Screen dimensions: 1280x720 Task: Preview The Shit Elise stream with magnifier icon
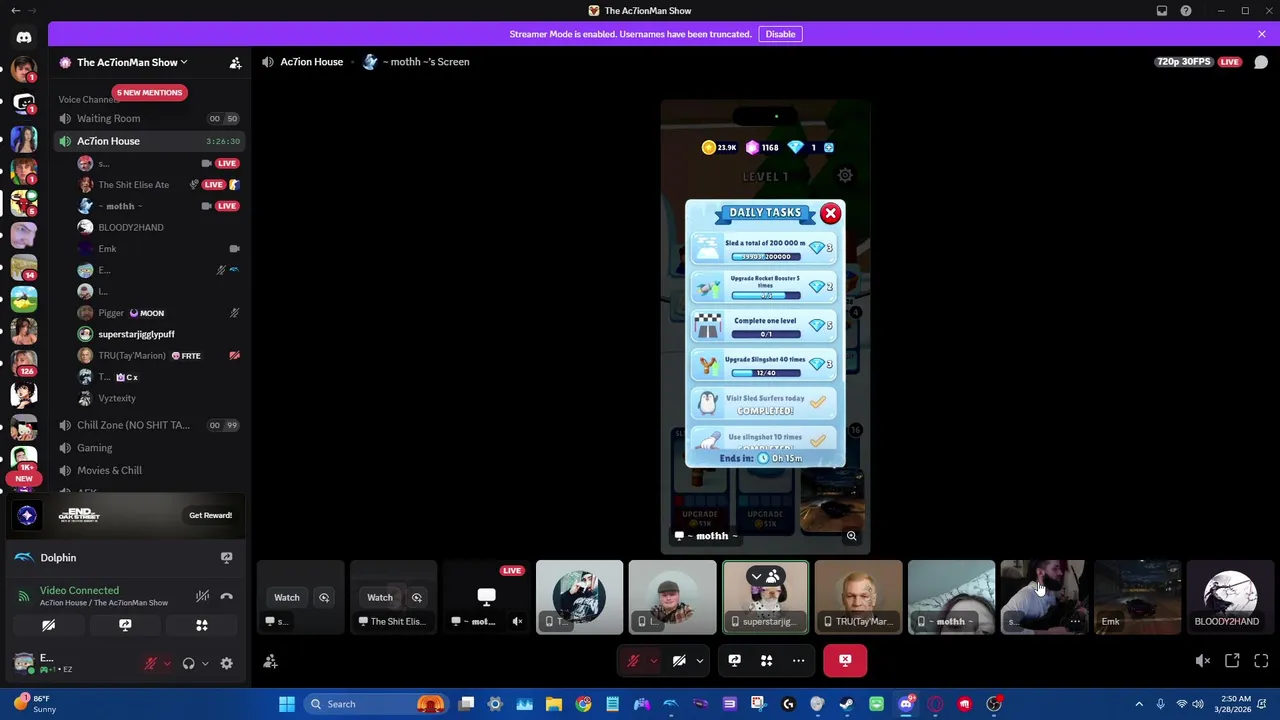click(x=417, y=598)
